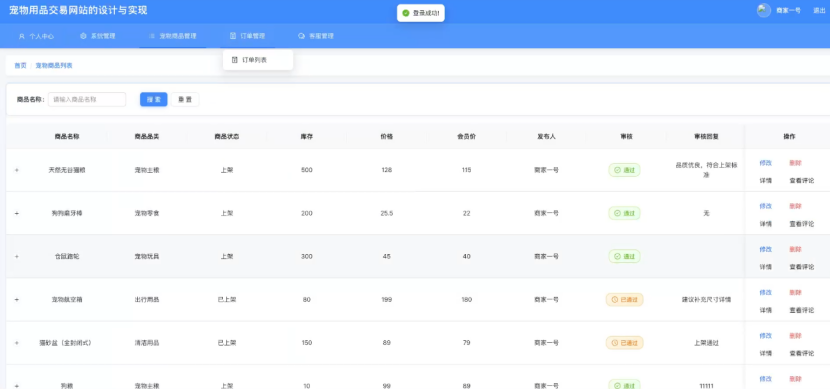Click the orange 已通过 tag in 宠物航空箱 row
This screenshot has height=389, width=830.
coord(625,300)
